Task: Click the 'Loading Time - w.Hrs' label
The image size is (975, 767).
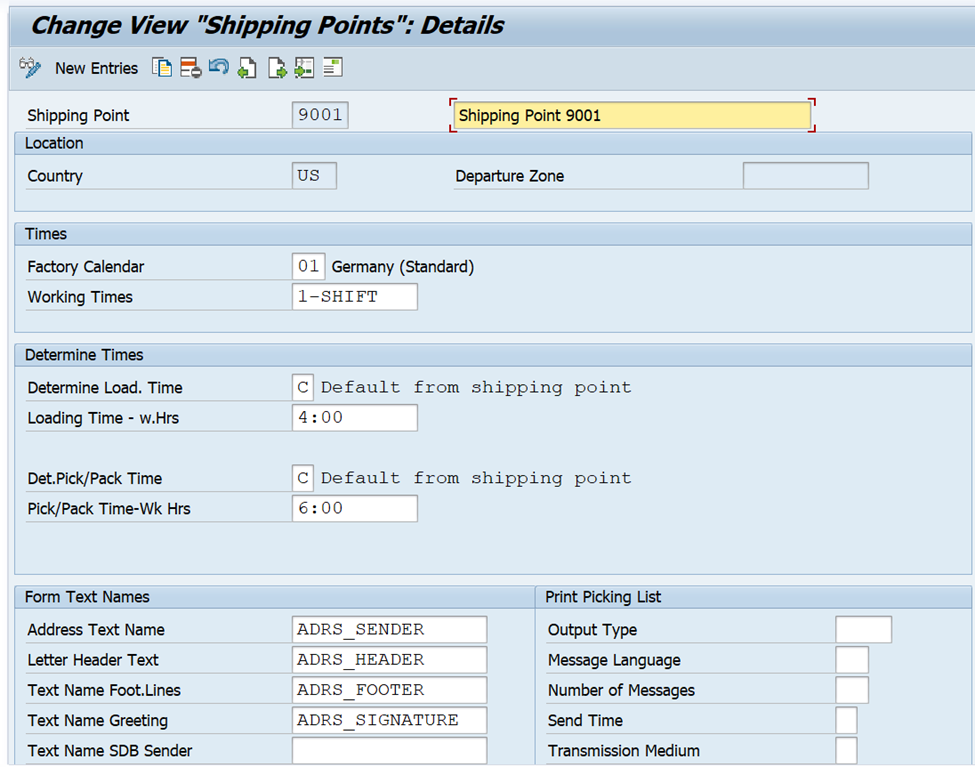Action: (103, 418)
